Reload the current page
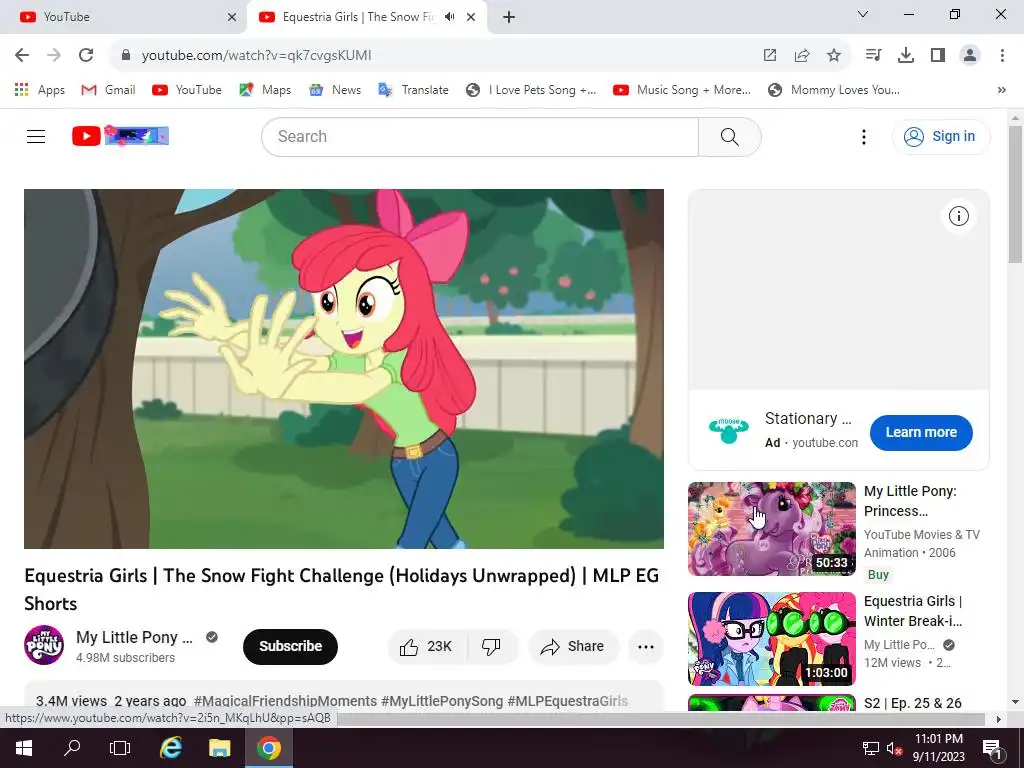The height and width of the screenshot is (768, 1024). [x=86, y=55]
